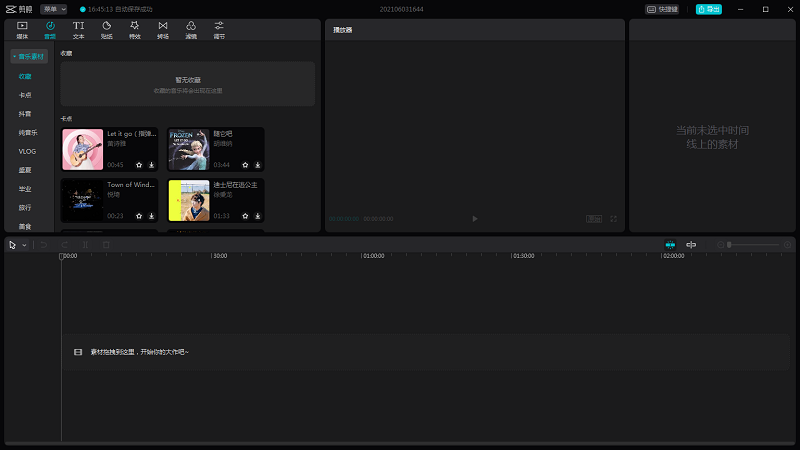This screenshot has height=450, width=800.
Task: Collapse the 音乐素材 category list
Action: coord(29,57)
